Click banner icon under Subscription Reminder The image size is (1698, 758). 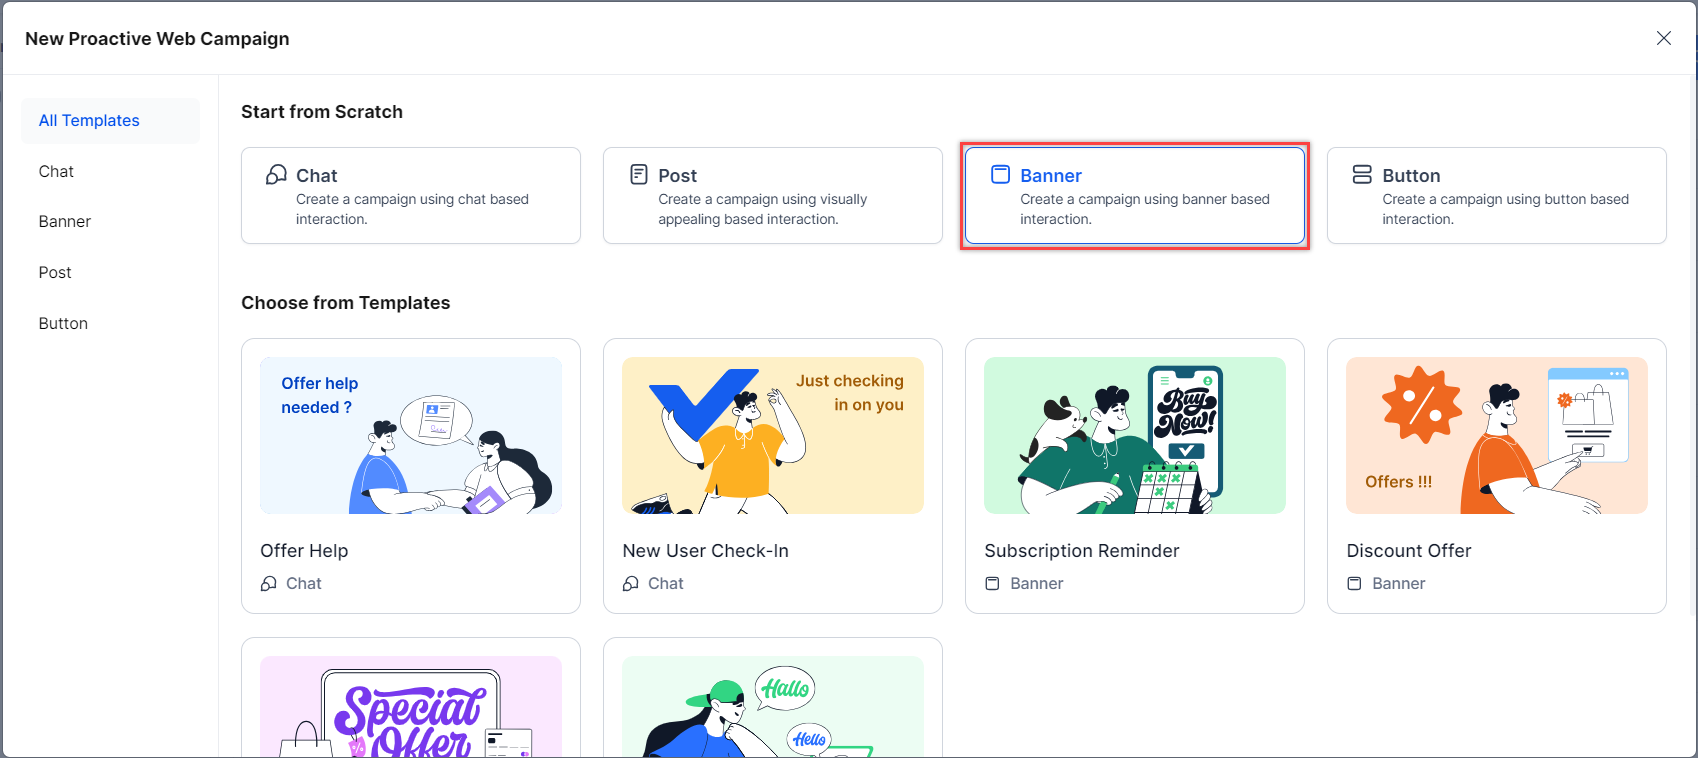[x=992, y=584]
